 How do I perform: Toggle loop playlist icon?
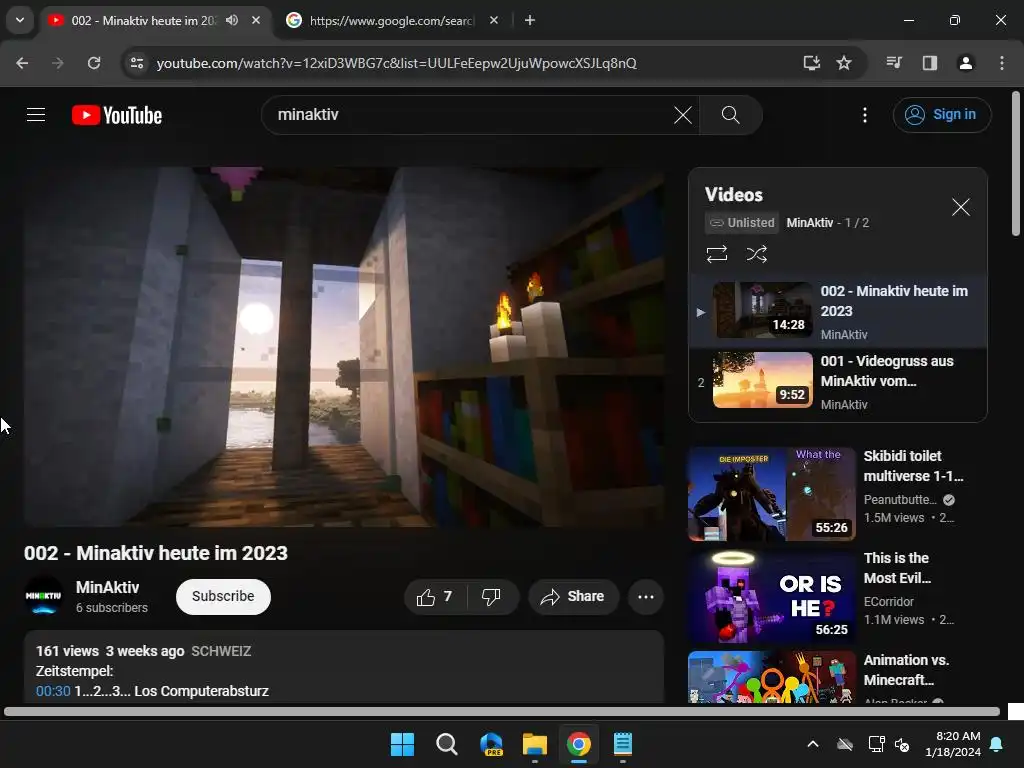716,253
